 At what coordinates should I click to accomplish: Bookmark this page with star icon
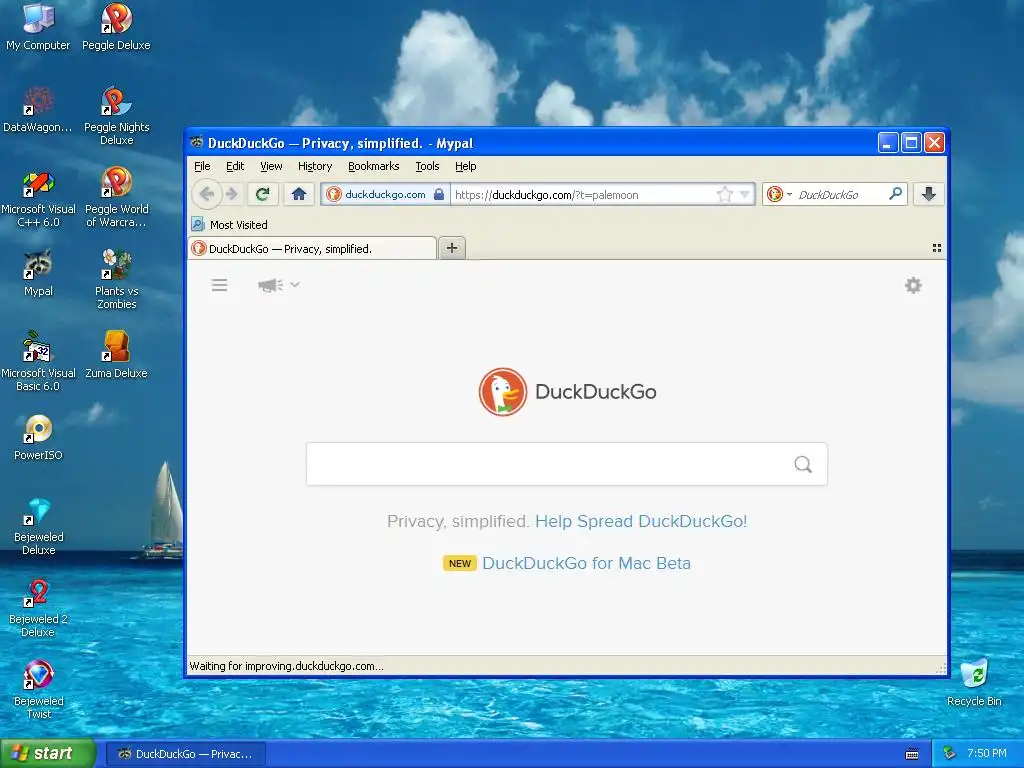coord(724,195)
